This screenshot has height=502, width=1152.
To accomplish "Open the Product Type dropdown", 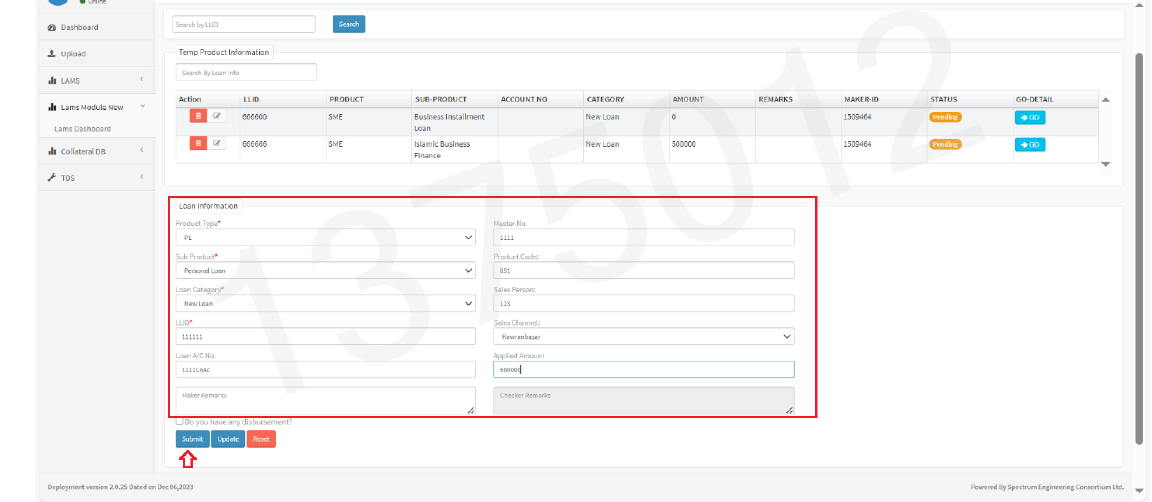I will click(x=325, y=238).
